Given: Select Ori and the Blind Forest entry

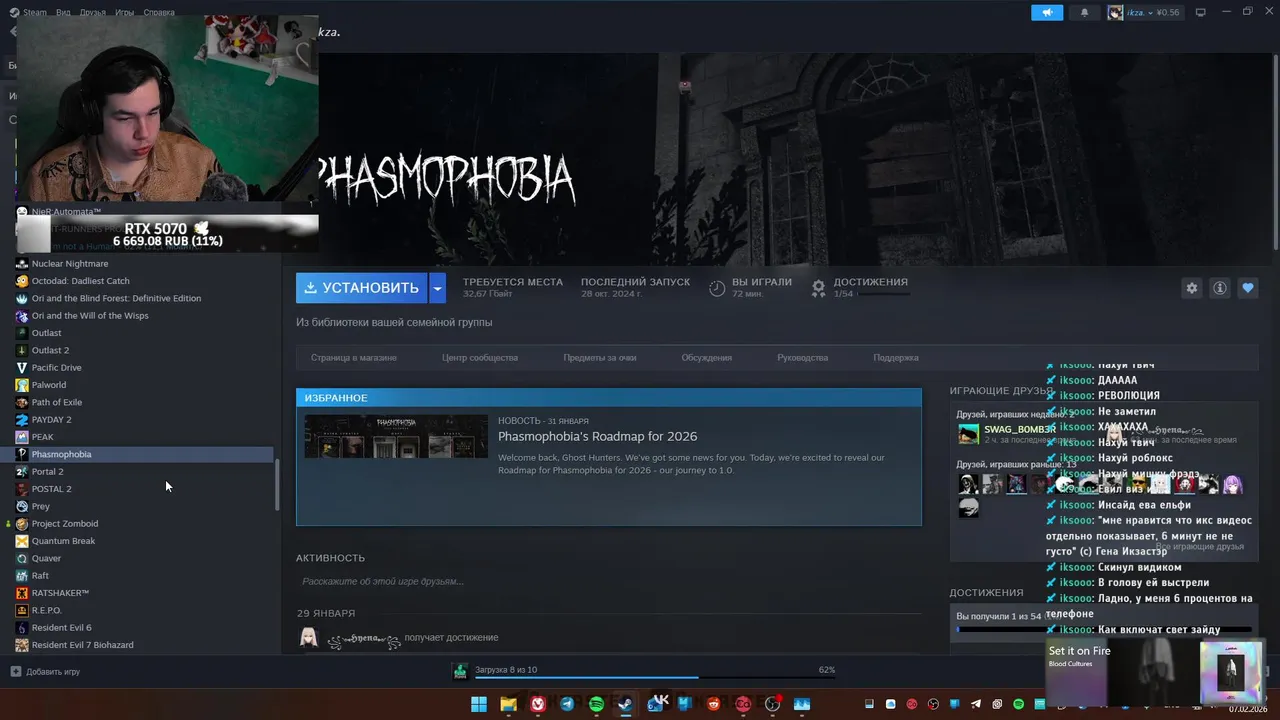Looking at the screenshot, I should pyautogui.click(x=116, y=298).
